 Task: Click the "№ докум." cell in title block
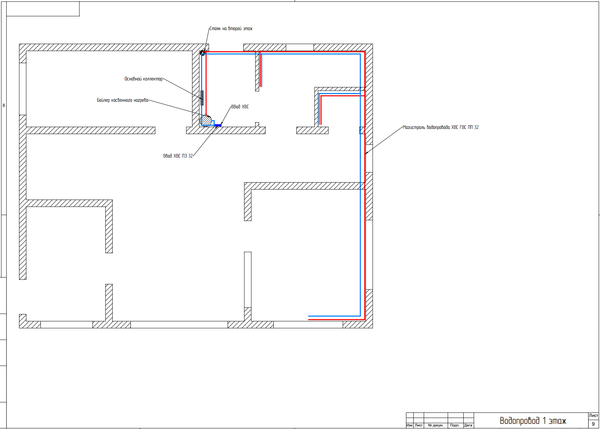[x=436, y=425]
